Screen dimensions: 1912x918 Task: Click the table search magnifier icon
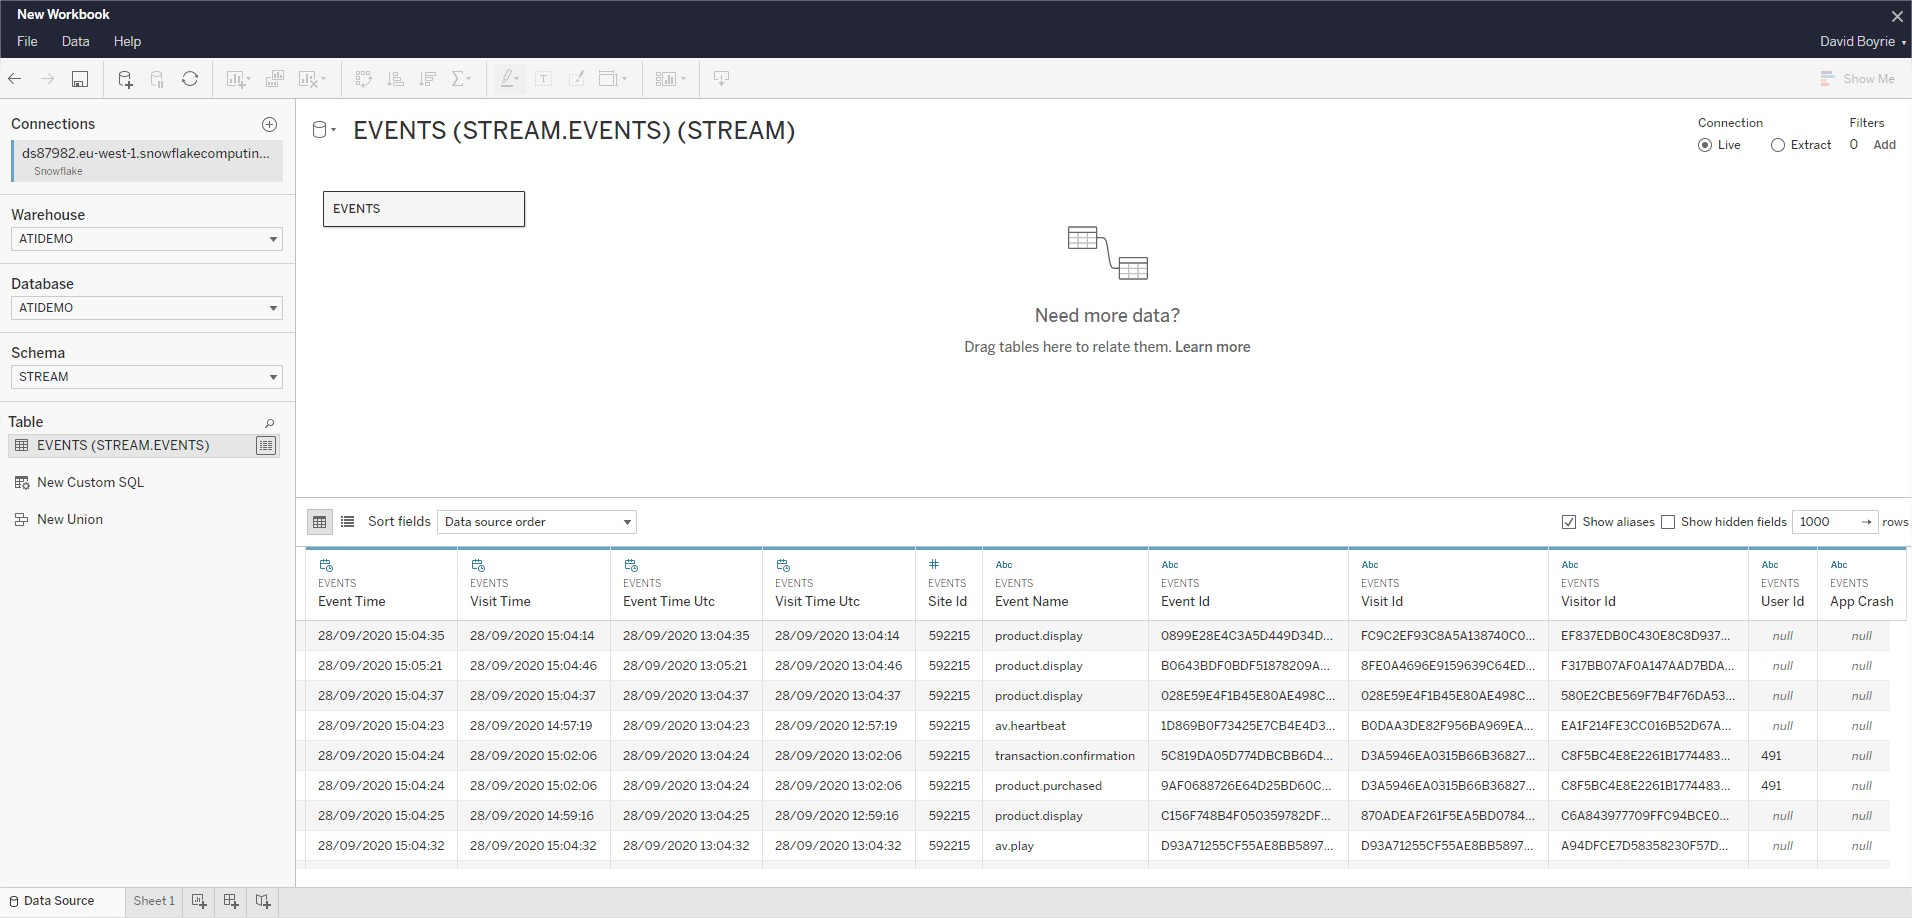pyautogui.click(x=269, y=423)
